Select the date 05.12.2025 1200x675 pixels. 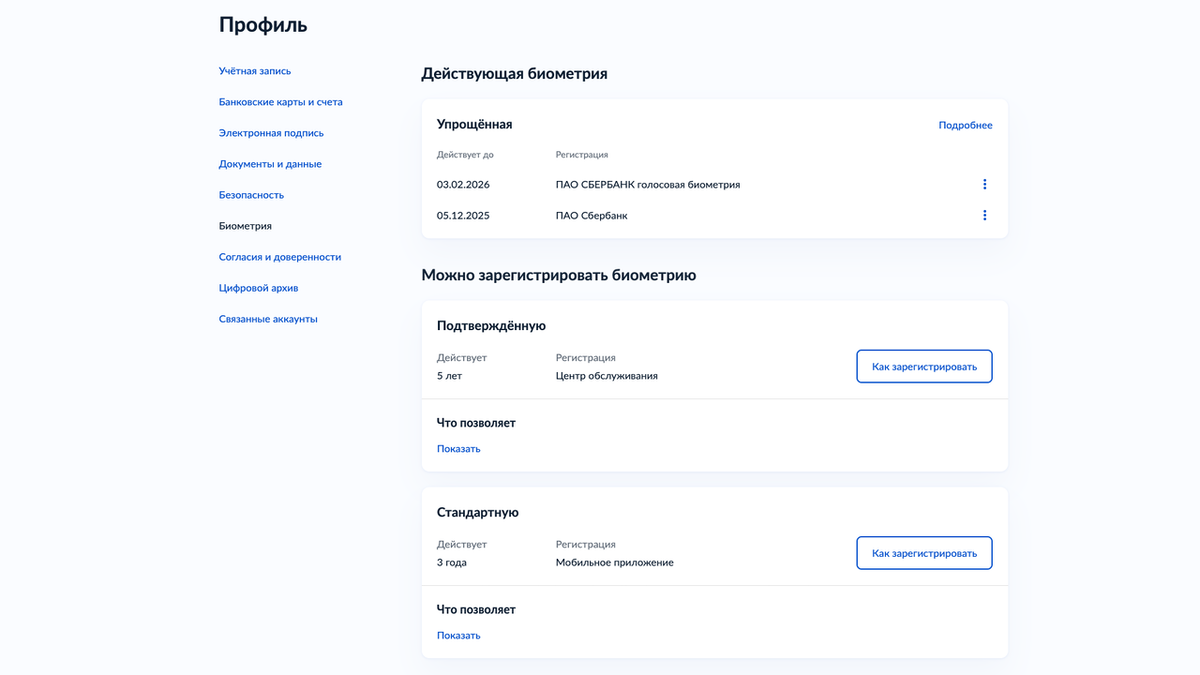coord(463,215)
